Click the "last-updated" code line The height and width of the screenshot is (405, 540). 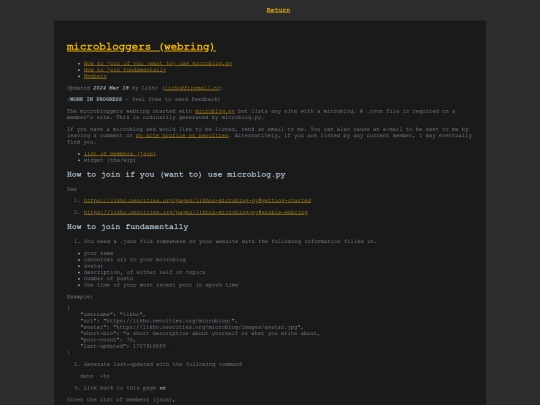123,346
